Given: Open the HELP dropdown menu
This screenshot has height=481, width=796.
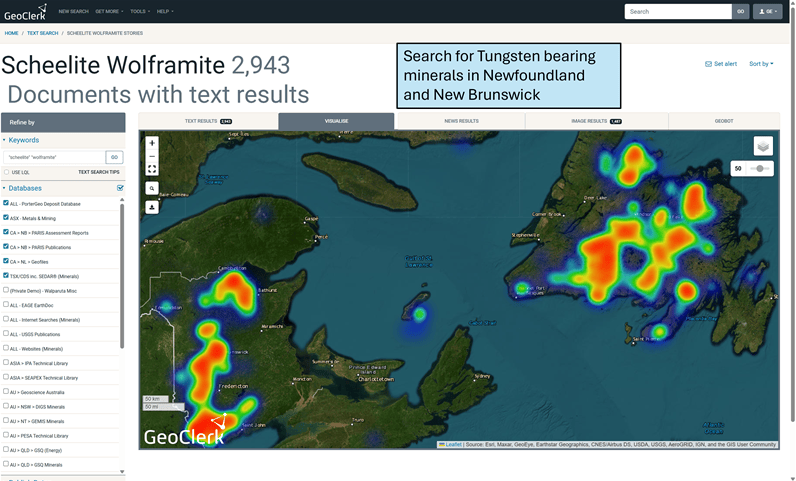Looking at the screenshot, I should pos(165,11).
